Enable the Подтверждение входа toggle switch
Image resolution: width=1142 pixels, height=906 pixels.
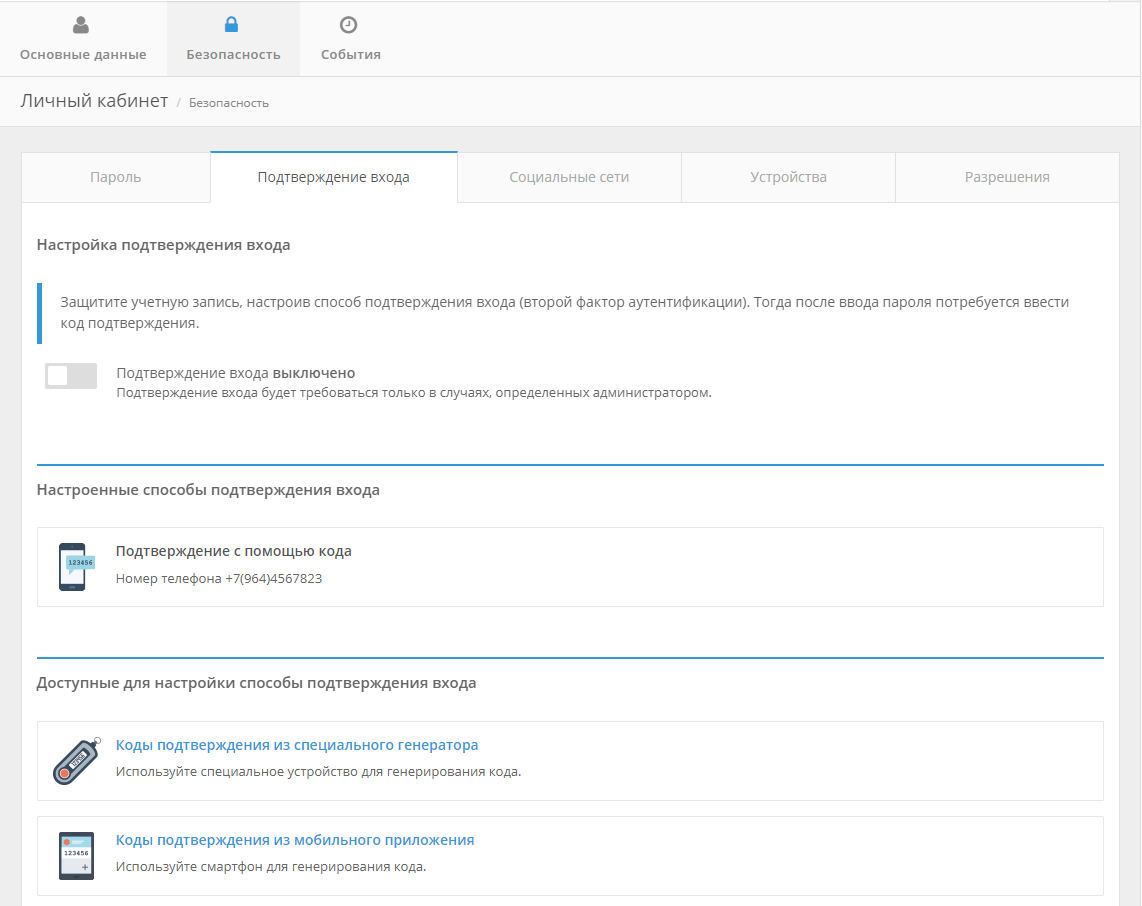tap(71, 376)
